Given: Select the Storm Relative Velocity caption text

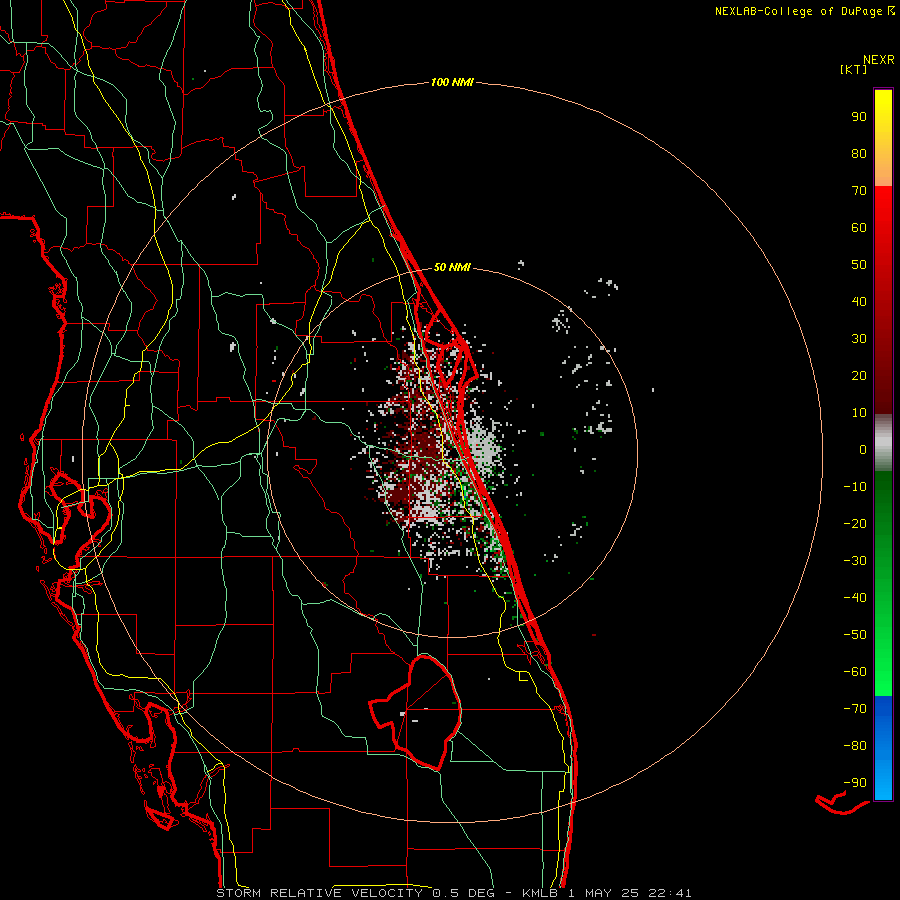Looking at the screenshot, I should point(453,893).
